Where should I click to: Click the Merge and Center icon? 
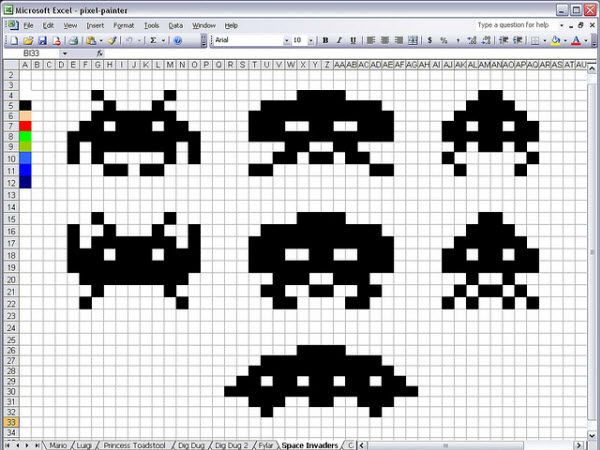(x=413, y=41)
